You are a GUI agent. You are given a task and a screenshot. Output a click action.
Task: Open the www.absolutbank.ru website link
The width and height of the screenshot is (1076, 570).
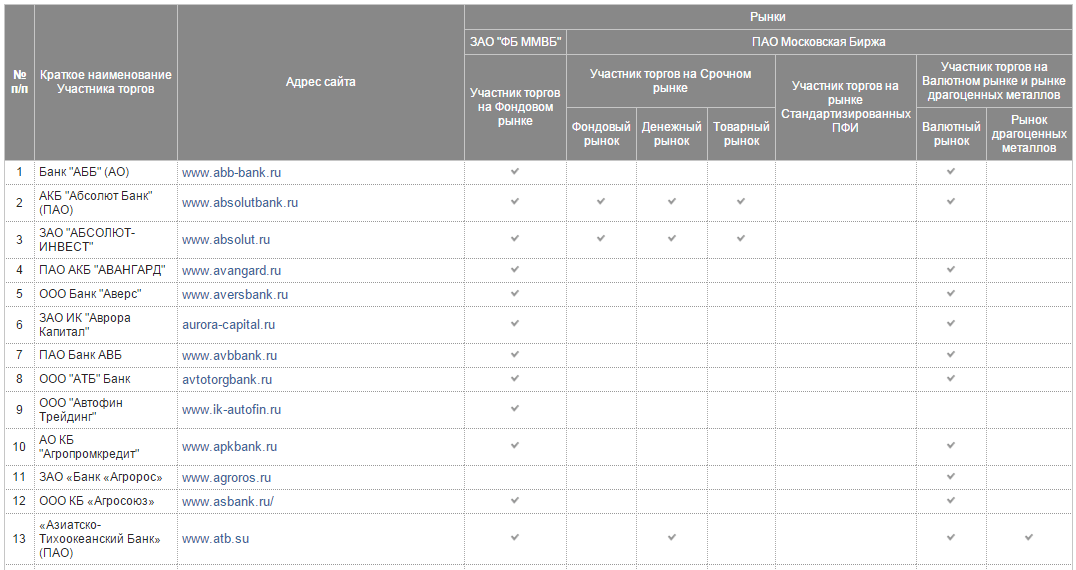pos(240,203)
